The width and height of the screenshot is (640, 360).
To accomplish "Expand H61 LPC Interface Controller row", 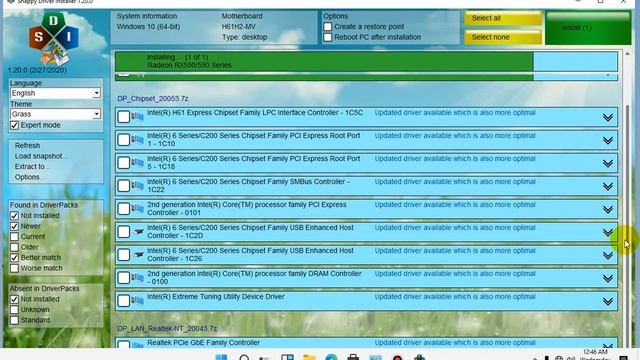I will coord(608,118).
